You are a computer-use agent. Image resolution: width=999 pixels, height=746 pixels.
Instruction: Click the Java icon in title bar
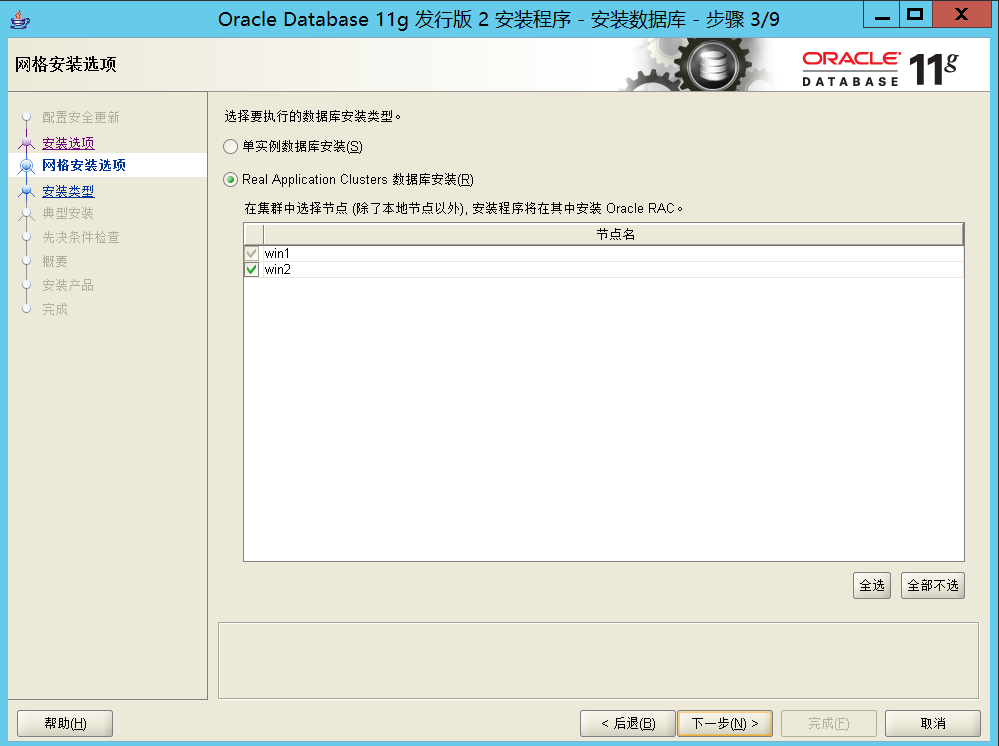coord(20,20)
